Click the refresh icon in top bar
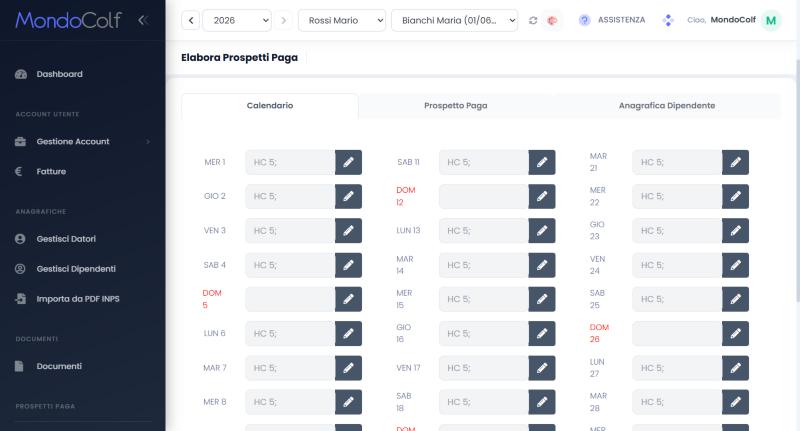 533,20
